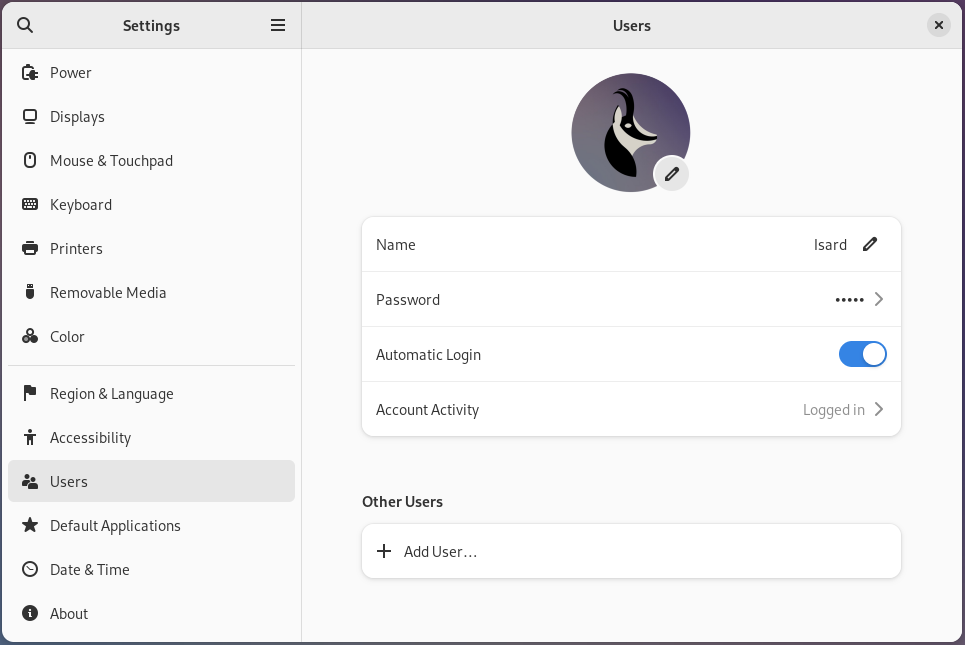Close the Settings window

[938, 25]
